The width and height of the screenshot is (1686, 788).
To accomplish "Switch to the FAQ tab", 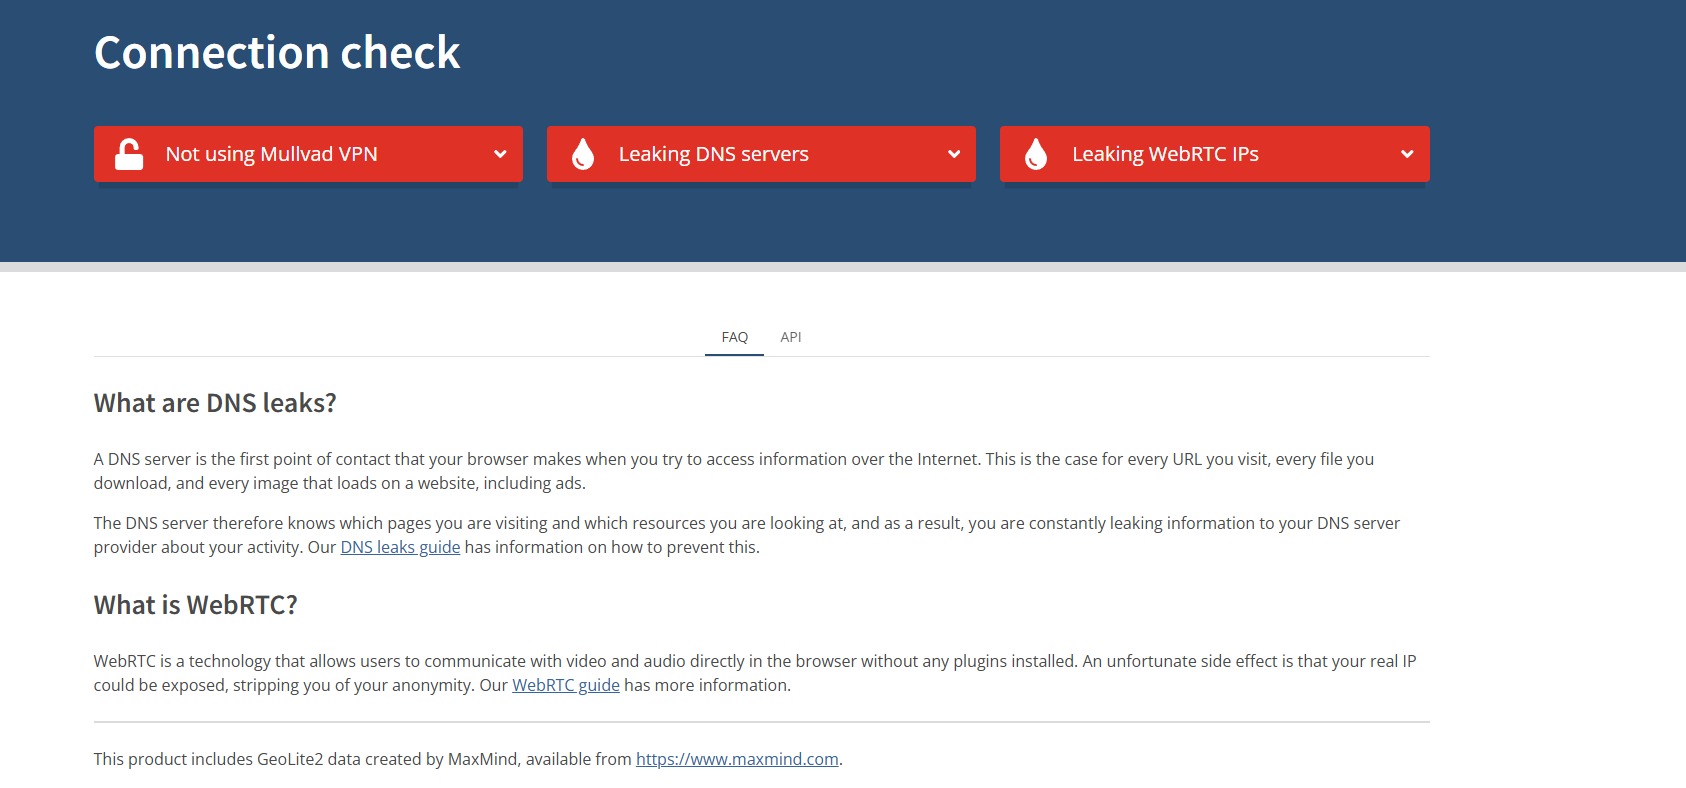I will (735, 337).
